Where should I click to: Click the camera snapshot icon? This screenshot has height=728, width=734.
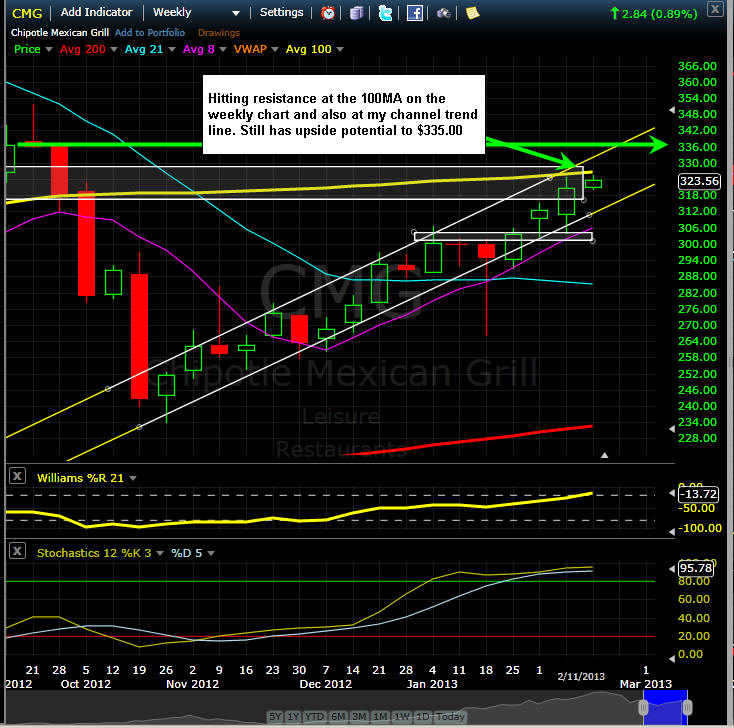click(443, 13)
